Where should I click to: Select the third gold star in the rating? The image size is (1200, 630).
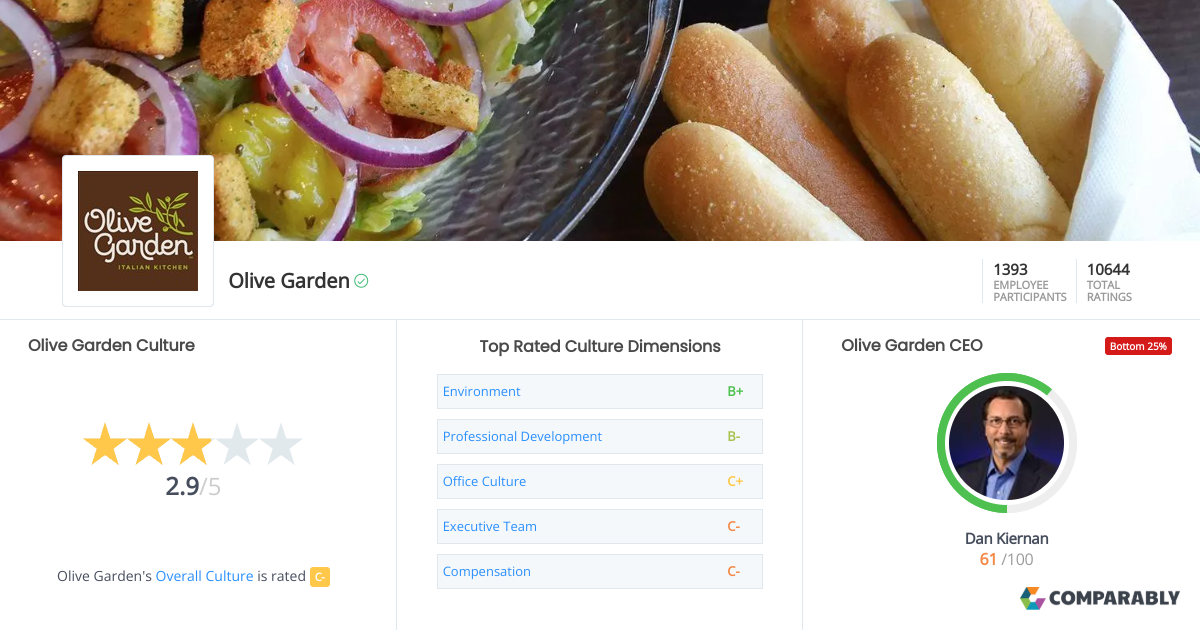tap(192, 443)
